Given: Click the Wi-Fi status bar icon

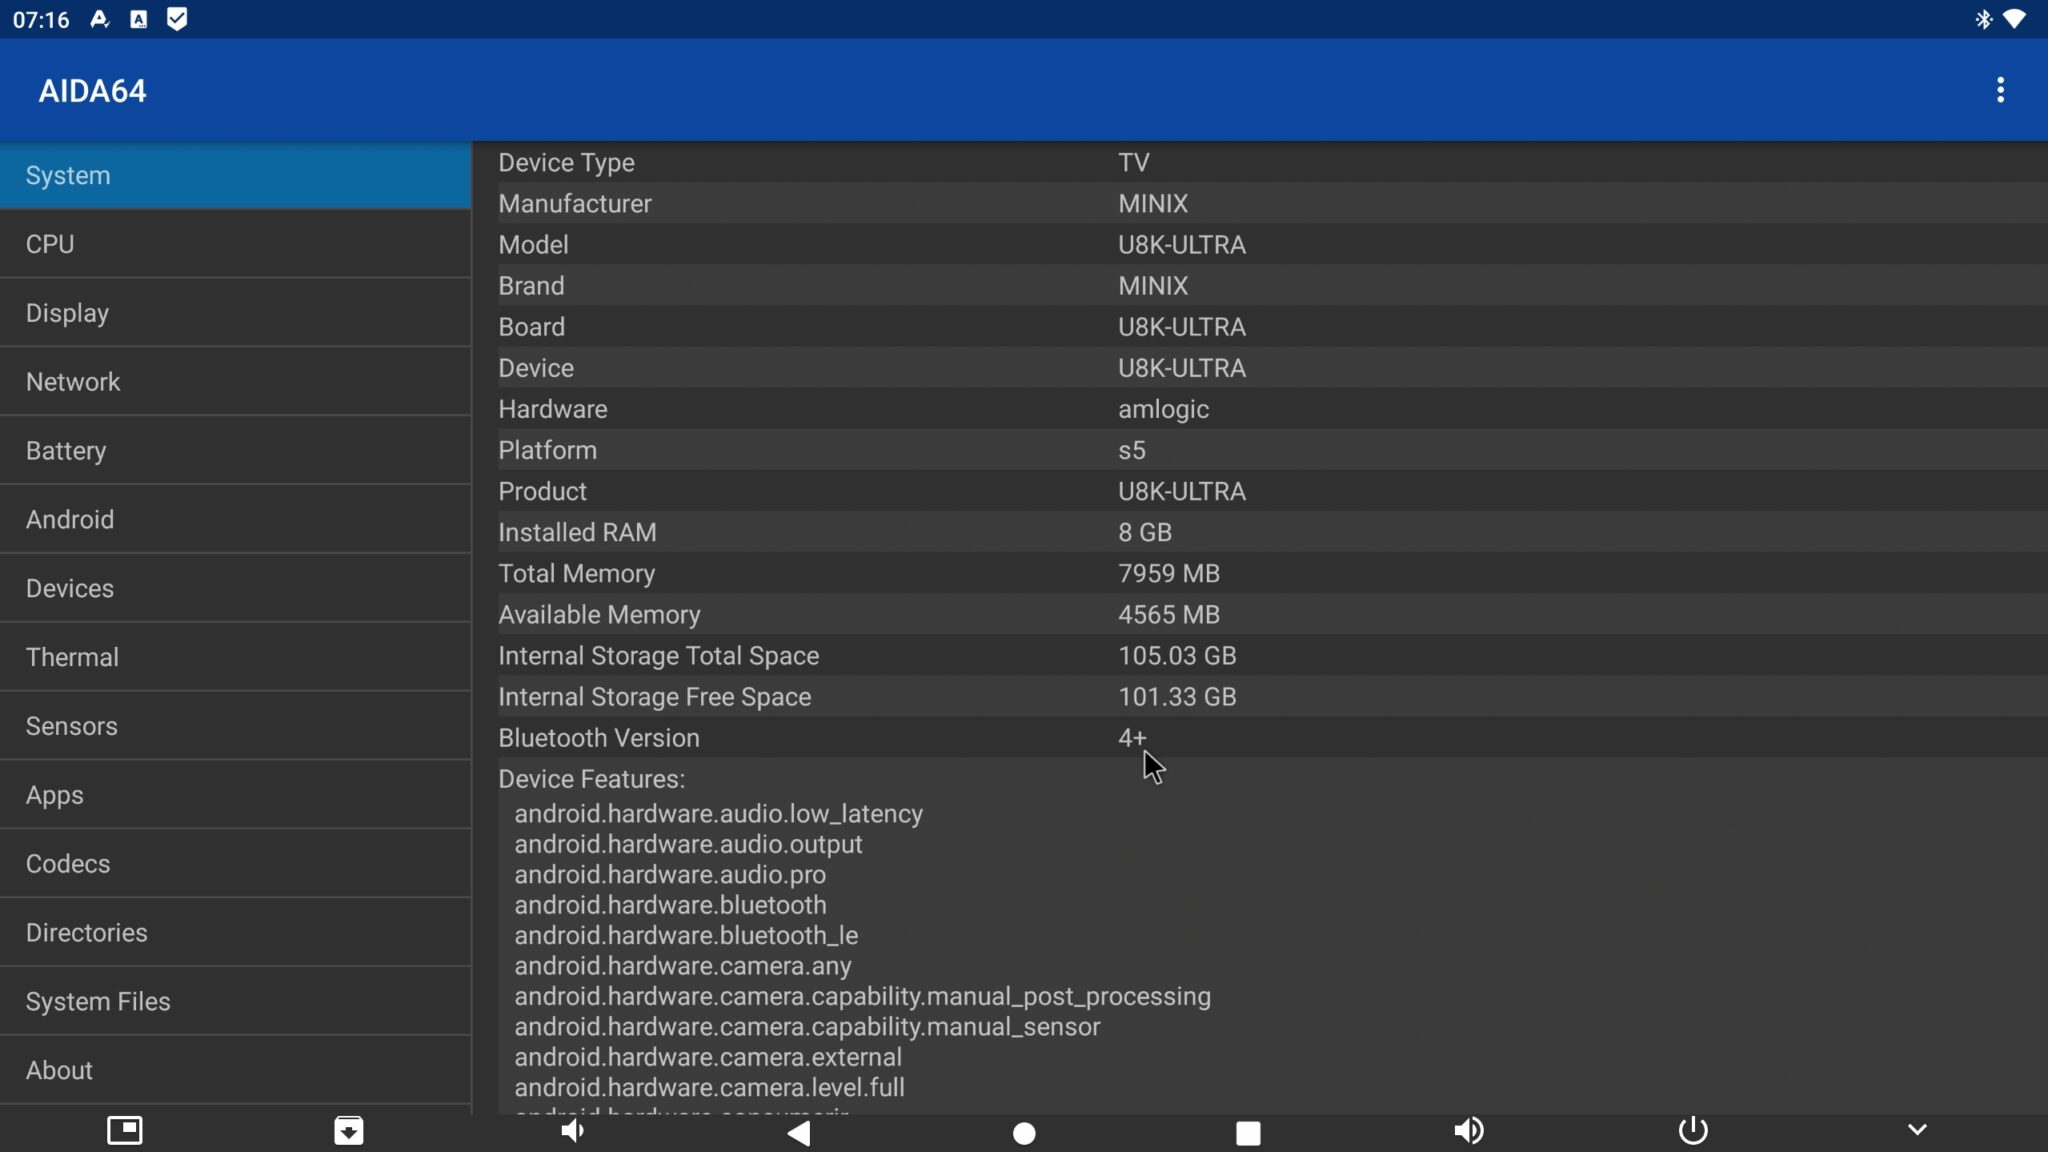Looking at the screenshot, I should coord(2014,19).
